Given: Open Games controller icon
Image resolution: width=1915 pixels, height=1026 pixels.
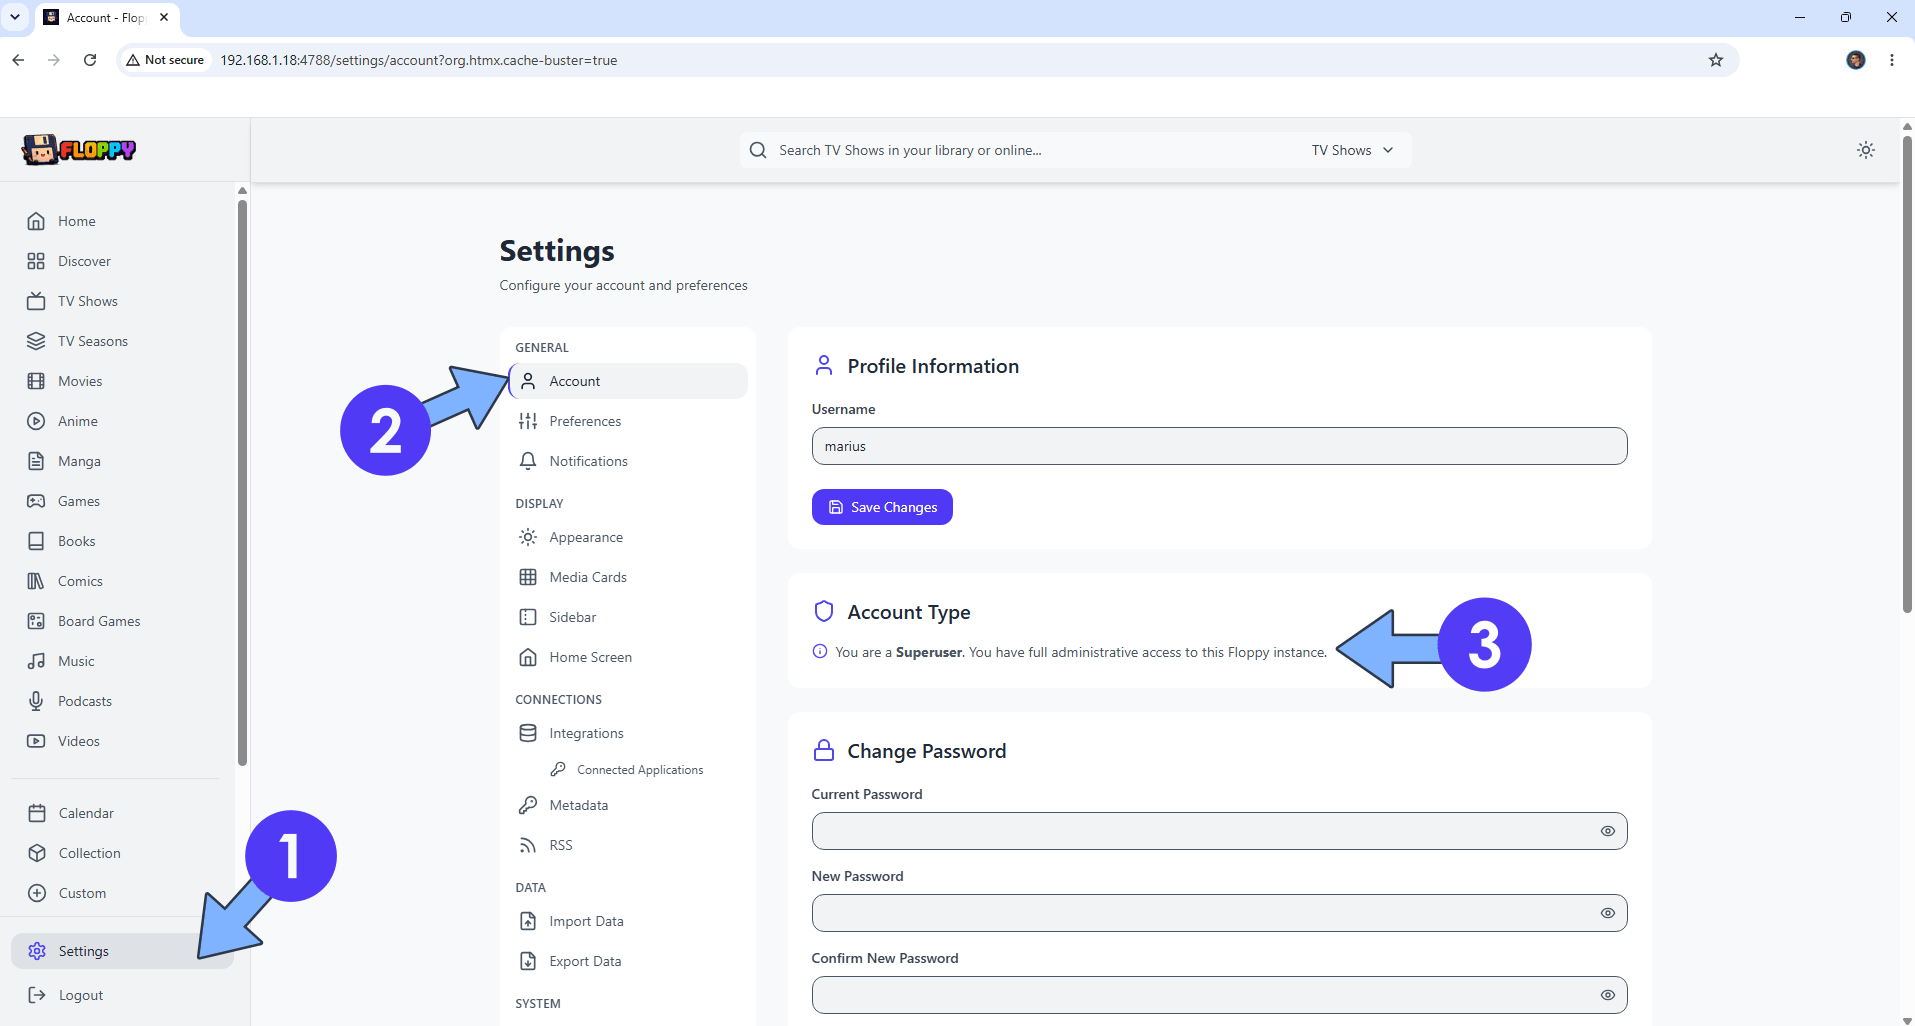Looking at the screenshot, I should (x=36, y=501).
